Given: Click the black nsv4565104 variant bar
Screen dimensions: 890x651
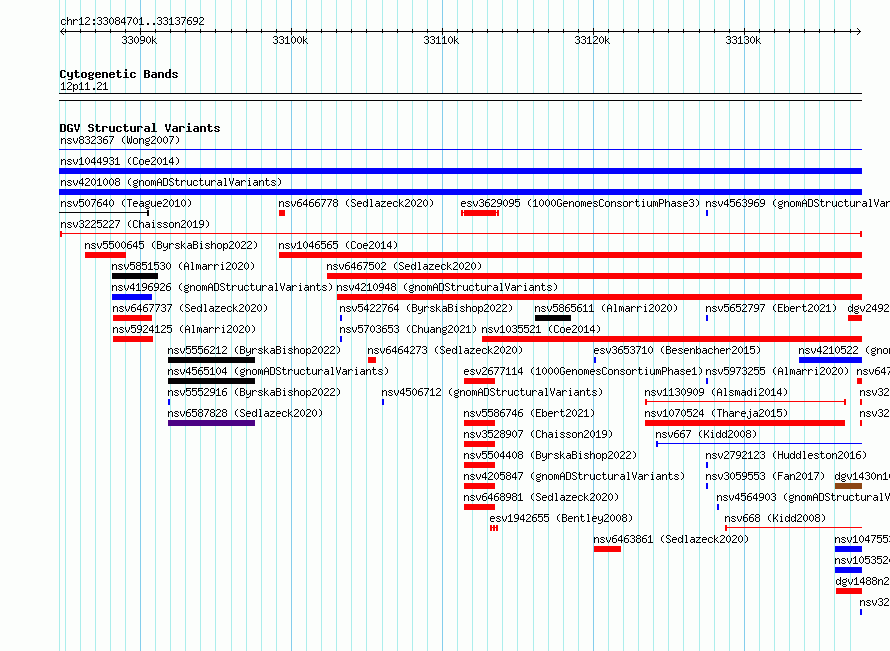Looking at the screenshot, I should tap(211, 381).
